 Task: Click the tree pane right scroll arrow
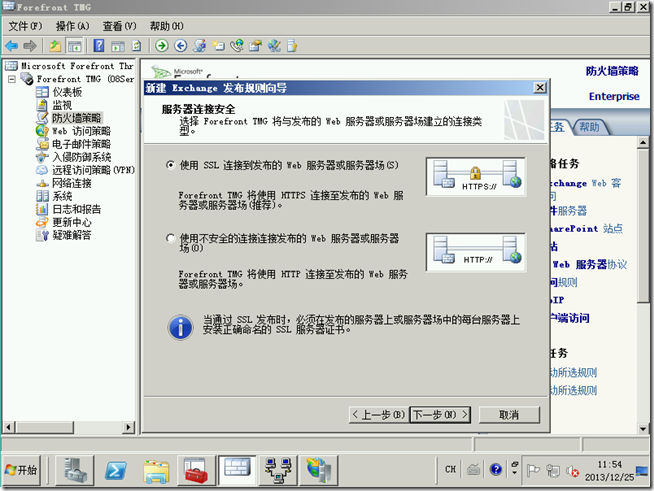click(x=128, y=427)
